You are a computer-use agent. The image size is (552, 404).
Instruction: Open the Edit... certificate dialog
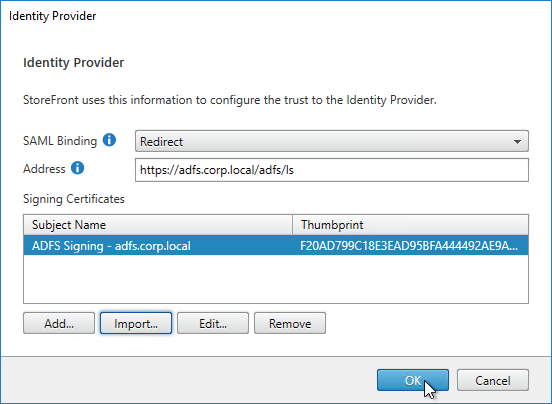coord(213,323)
